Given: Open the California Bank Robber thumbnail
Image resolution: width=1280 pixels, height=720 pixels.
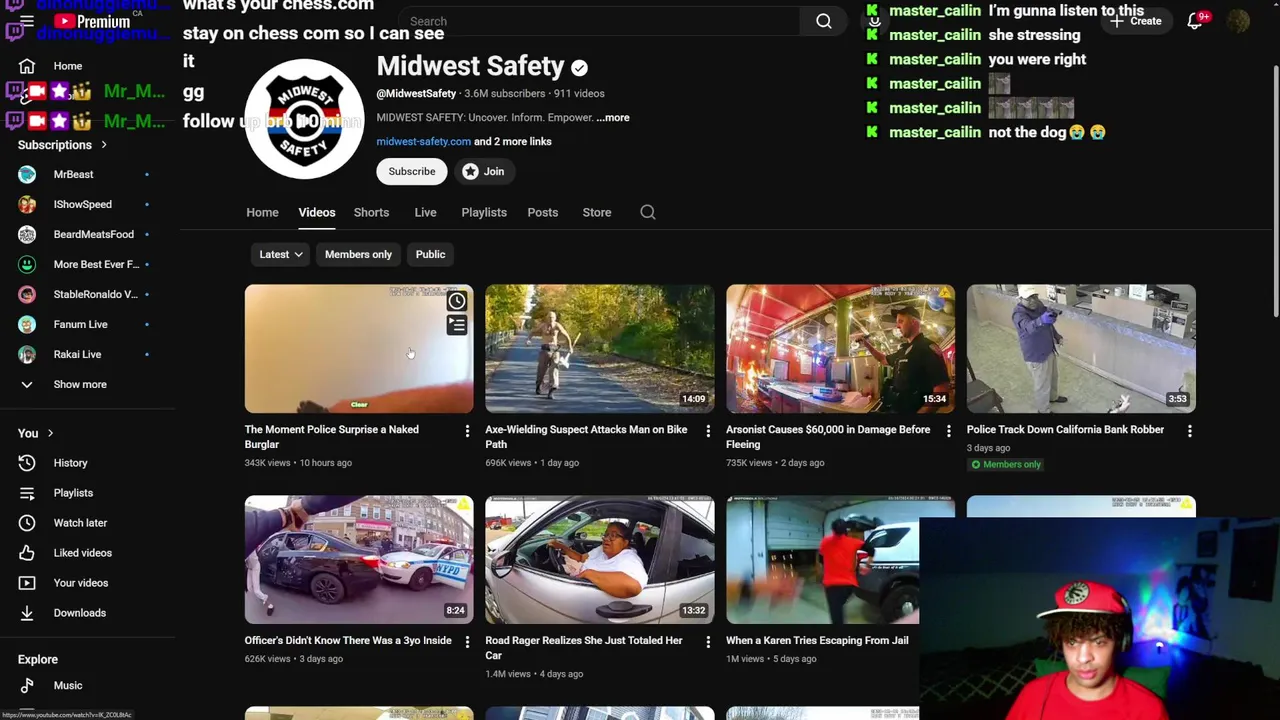Looking at the screenshot, I should point(1081,348).
